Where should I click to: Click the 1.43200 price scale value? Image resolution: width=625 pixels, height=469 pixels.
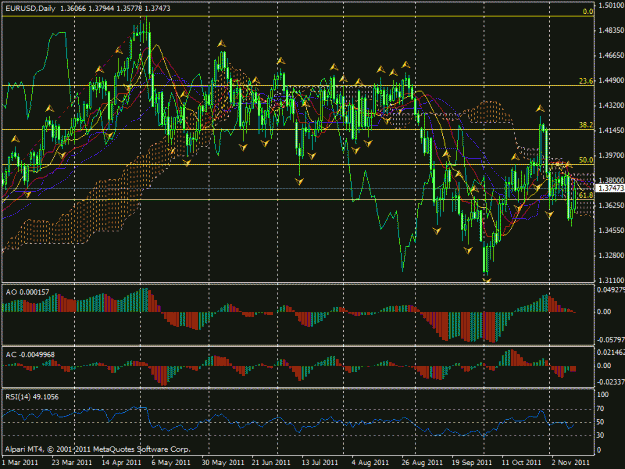pyautogui.click(x=611, y=105)
